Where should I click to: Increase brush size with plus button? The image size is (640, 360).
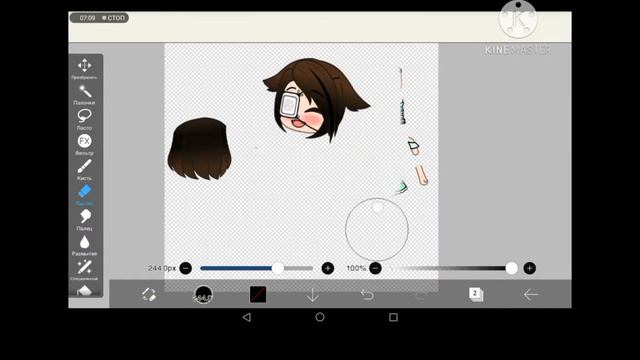(x=328, y=268)
